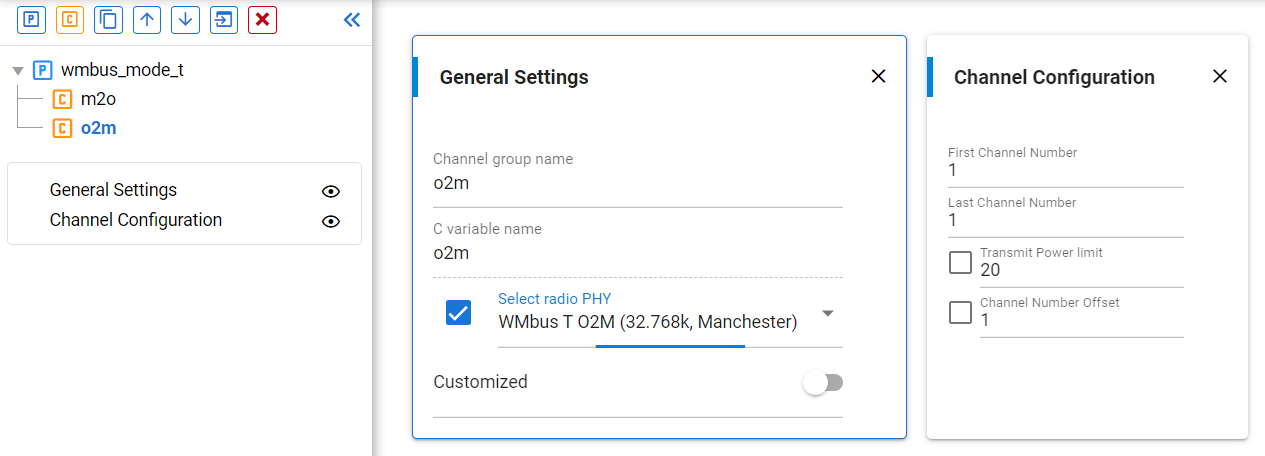Toggle Channel Configuration visibility eye icon
Viewport: 1265px width, 456px height.
(x=331, y=221)
